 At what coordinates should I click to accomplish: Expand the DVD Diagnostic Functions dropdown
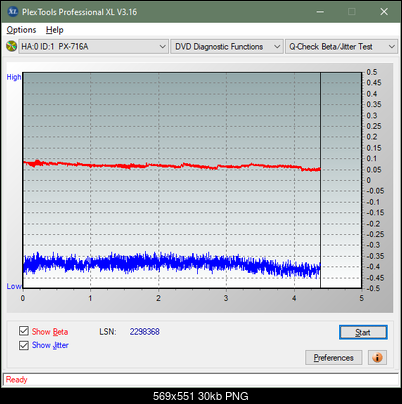(227, 47)
